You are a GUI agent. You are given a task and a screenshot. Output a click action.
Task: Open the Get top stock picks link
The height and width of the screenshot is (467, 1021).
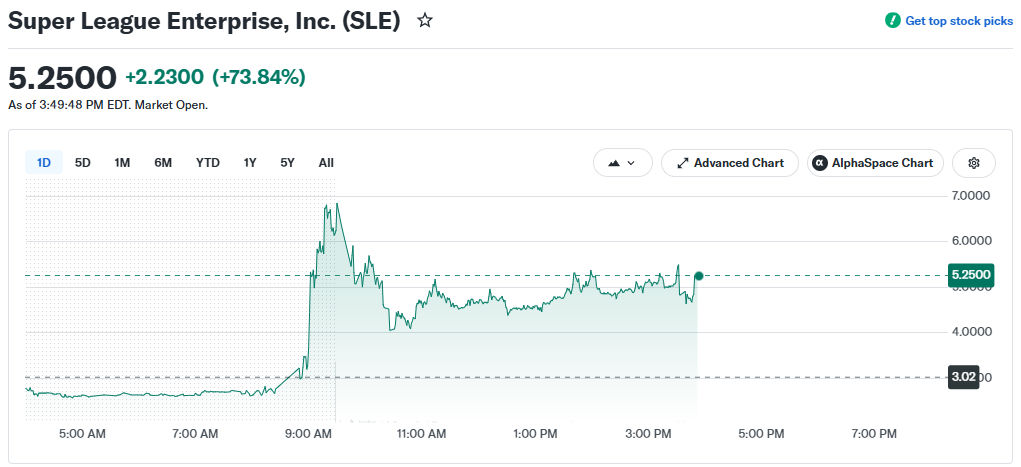point(958,21)
